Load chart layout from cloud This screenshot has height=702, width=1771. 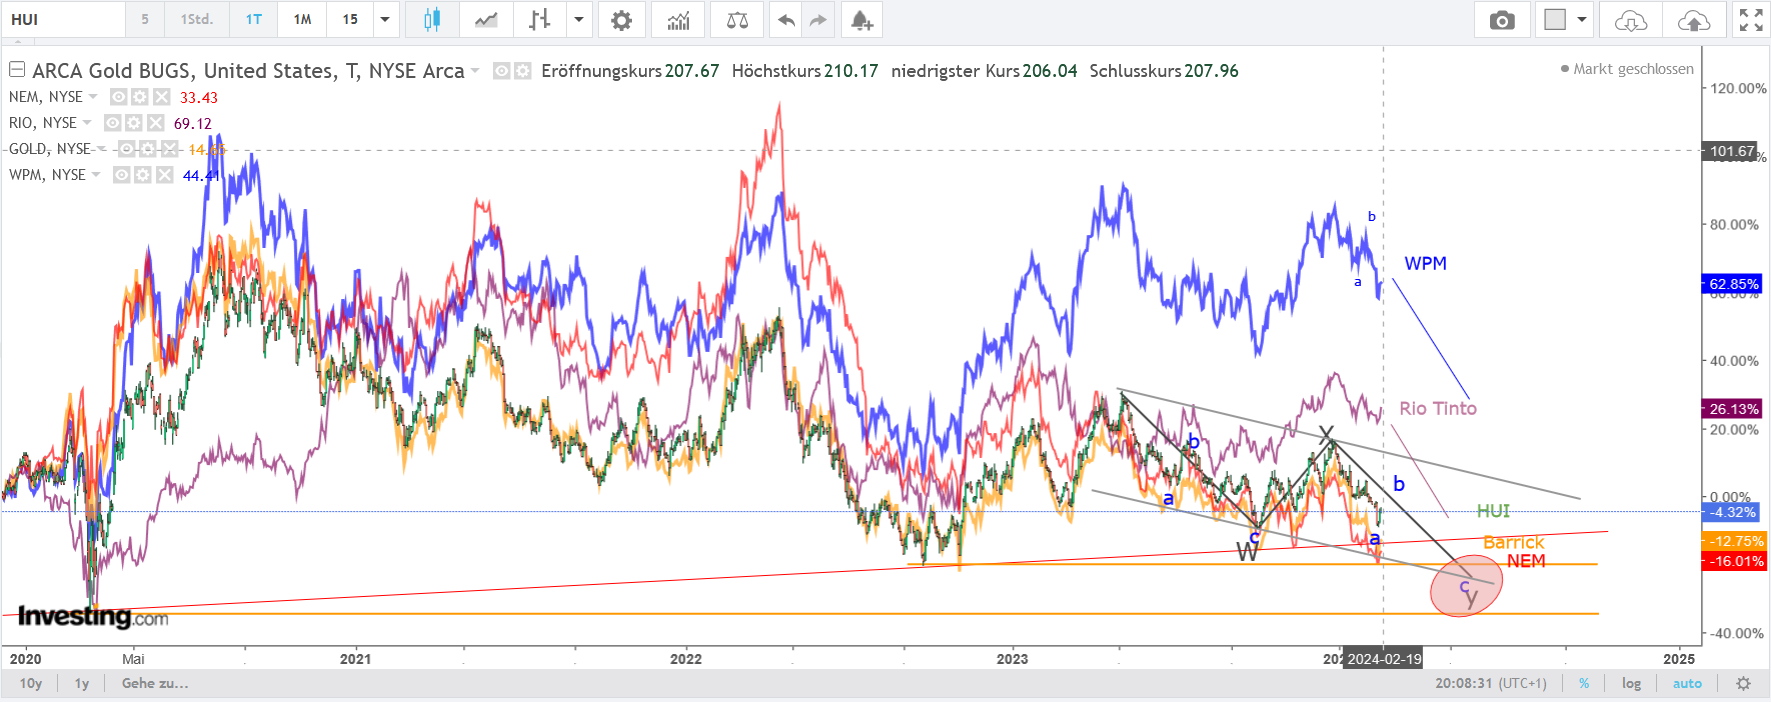pos(1631,20)
